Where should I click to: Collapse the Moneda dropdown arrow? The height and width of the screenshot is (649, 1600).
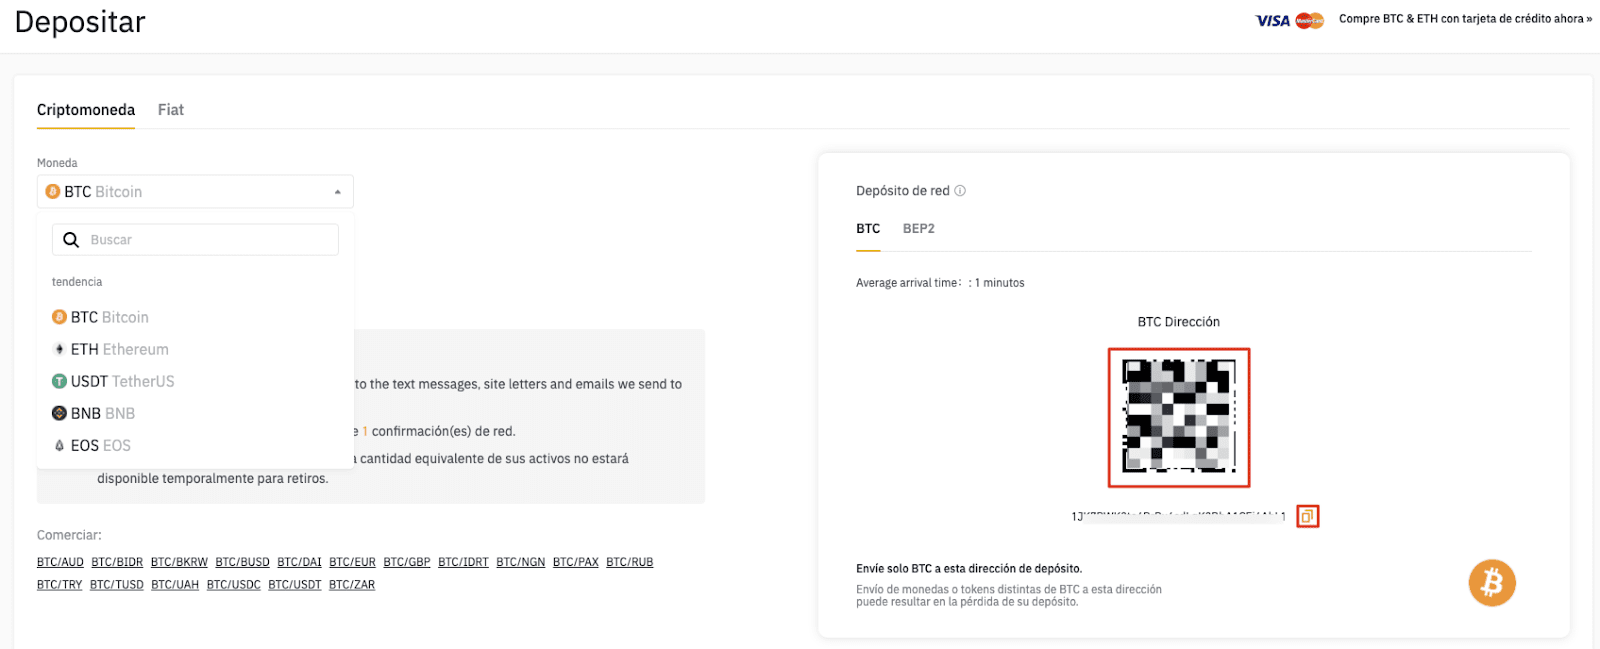pos(338,192)
